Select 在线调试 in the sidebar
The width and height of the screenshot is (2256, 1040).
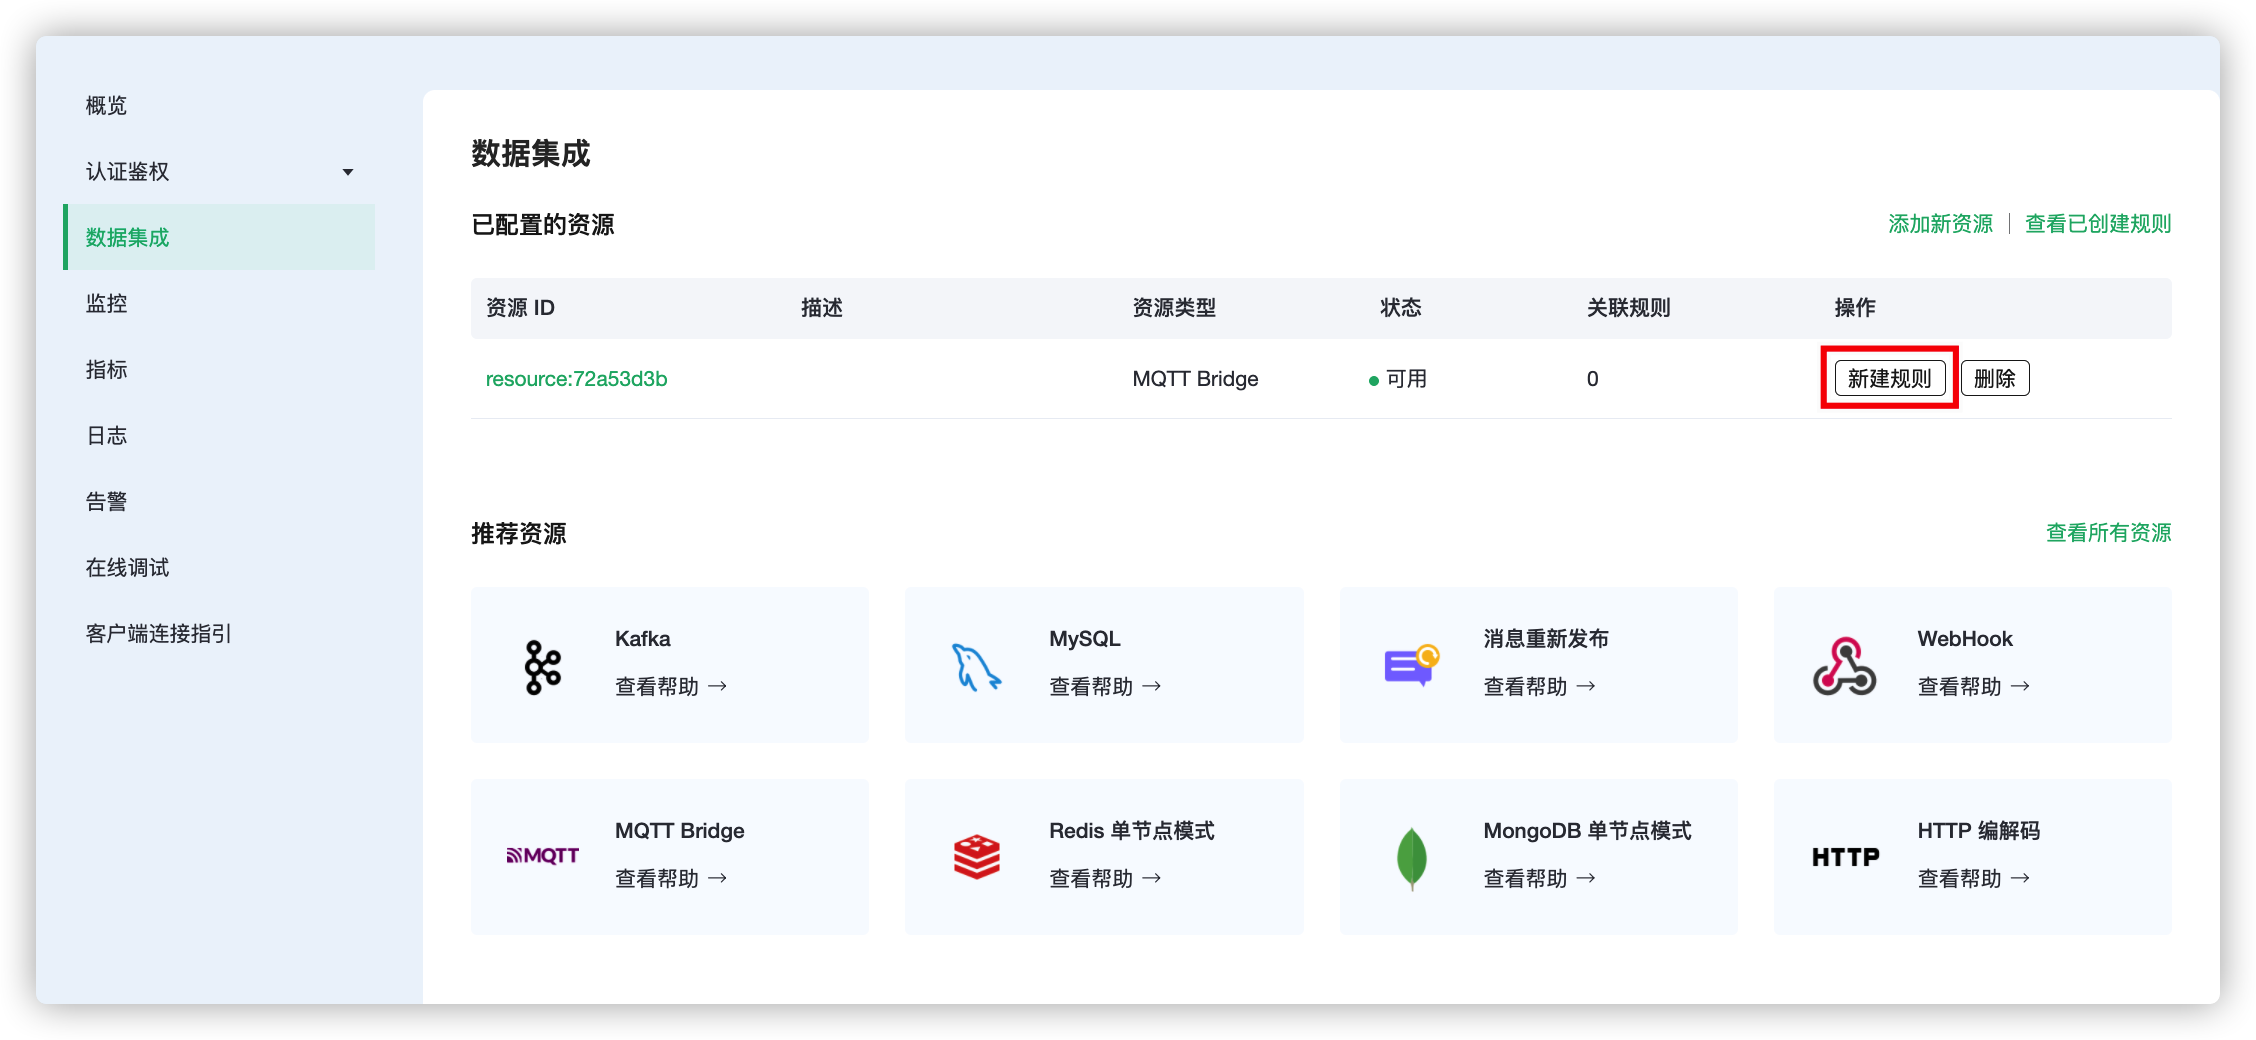(128, 568)
